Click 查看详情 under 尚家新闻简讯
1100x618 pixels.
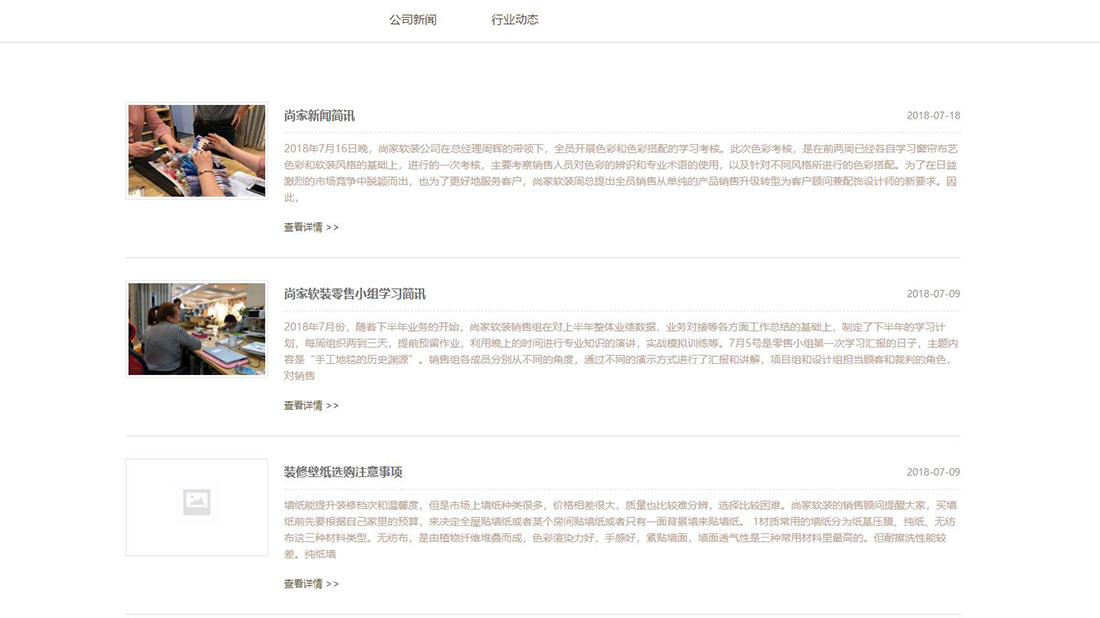click(303, 228)
